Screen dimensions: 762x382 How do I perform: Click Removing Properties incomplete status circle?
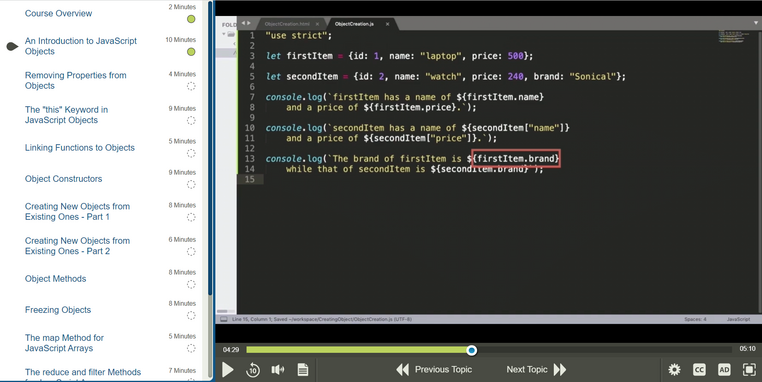click(191, 86)
